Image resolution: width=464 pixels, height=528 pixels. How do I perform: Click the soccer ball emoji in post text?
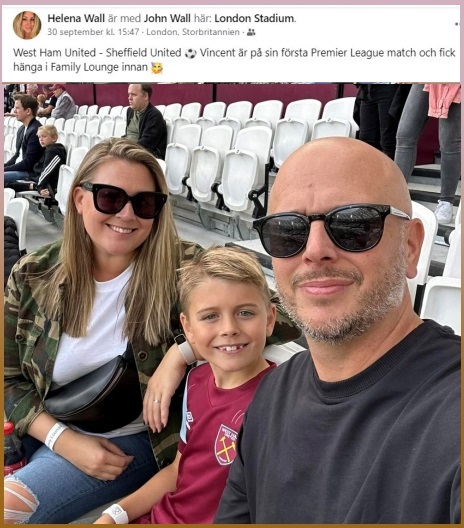pos(191,53)
